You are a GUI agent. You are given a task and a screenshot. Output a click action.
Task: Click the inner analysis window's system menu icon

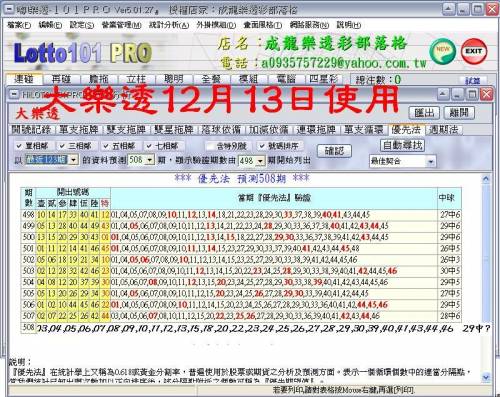point(14,94)
